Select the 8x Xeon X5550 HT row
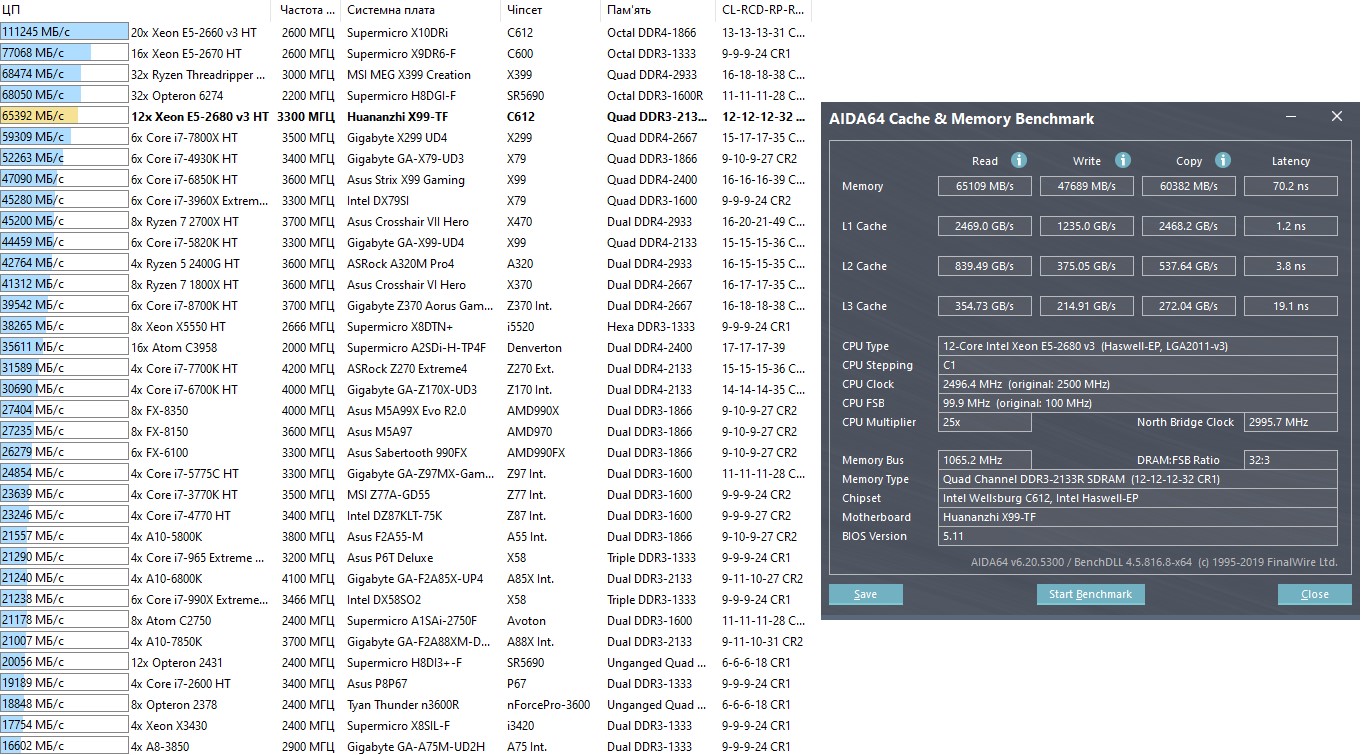This screenshot has height=755, width=1362. 405,326
